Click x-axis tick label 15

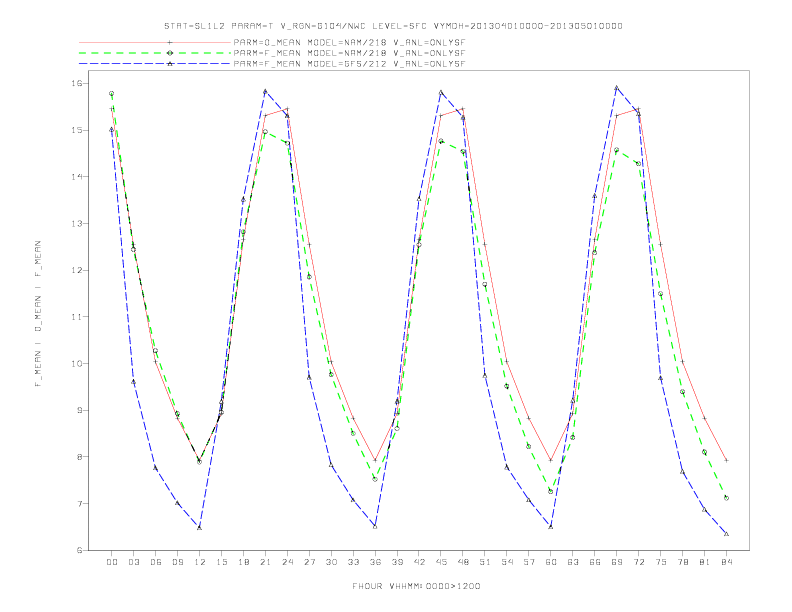(x=221, y=562)
